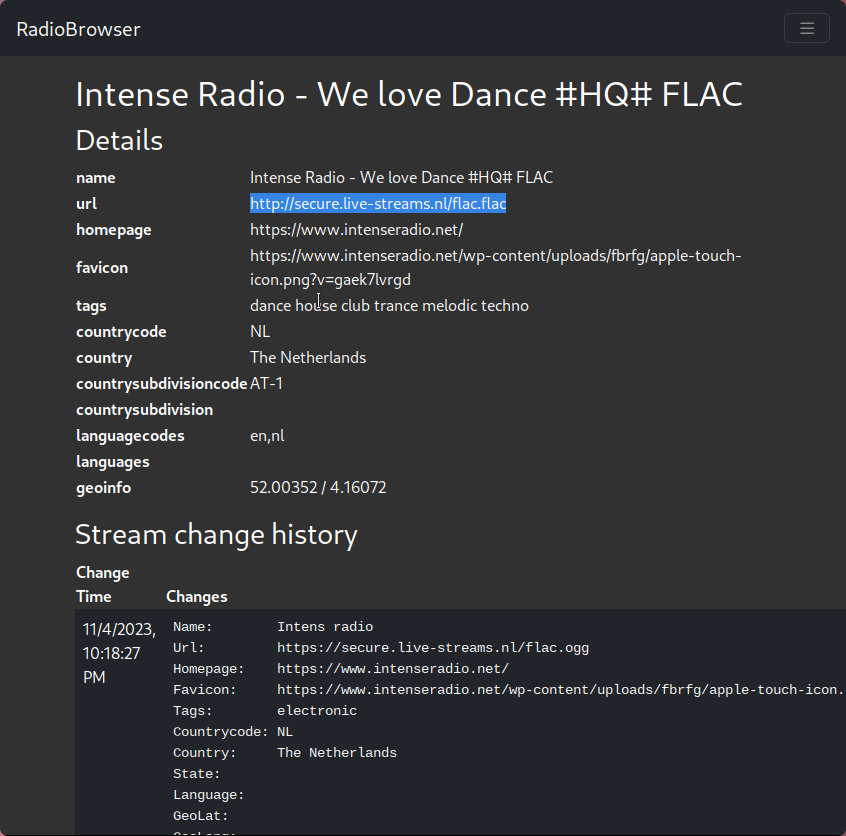846x836 pixels.
Task: Click history Country value The Netherlands
Action: pos(337,753)
